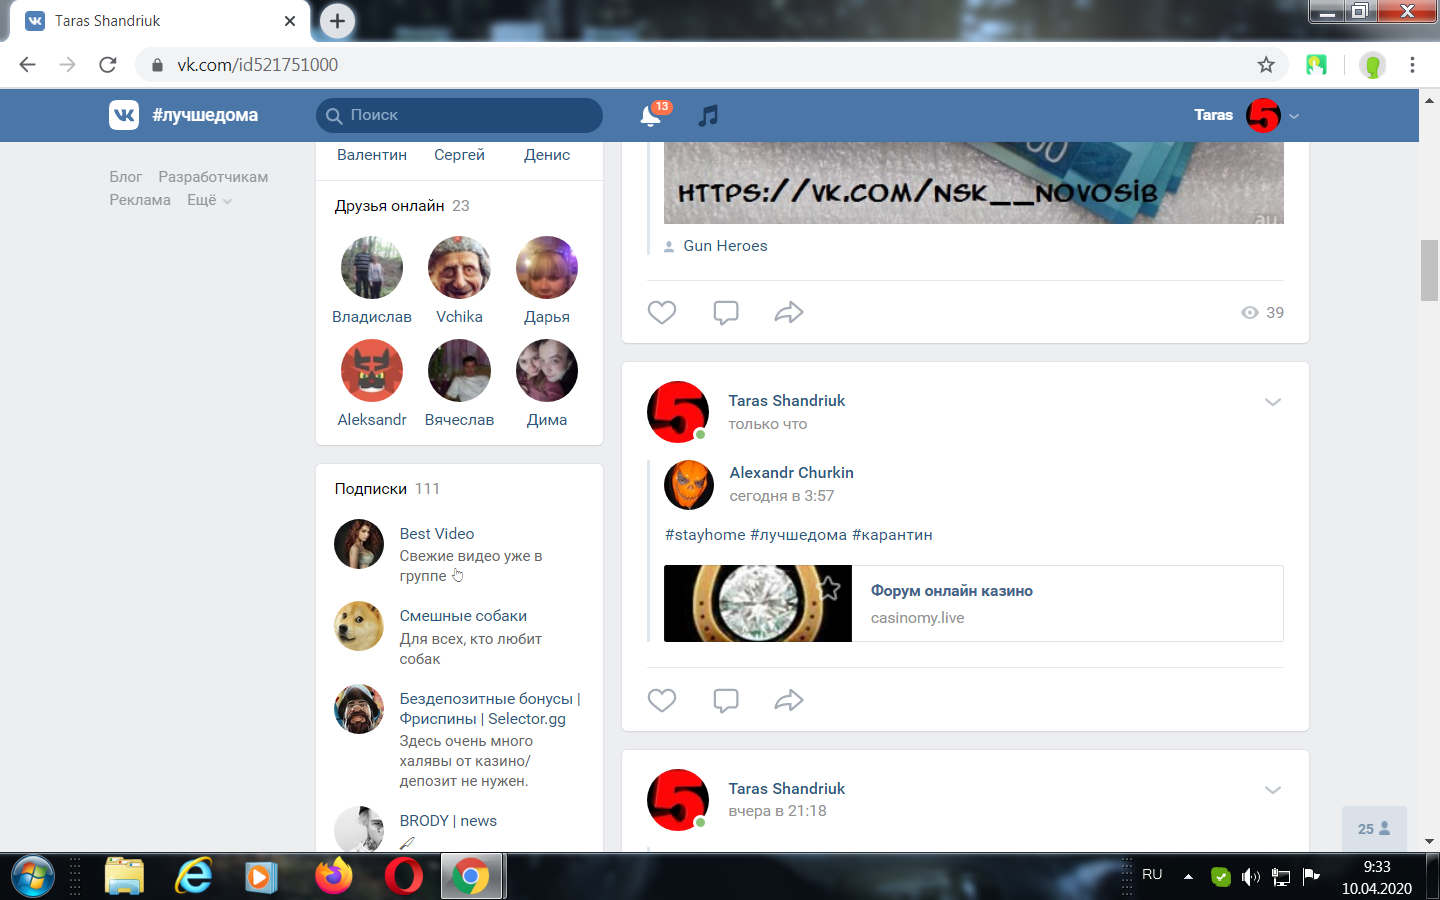1440x900 pixels.
Task: Click the page vertical scrollbar thumb
Action: (x=1429, y=270)
